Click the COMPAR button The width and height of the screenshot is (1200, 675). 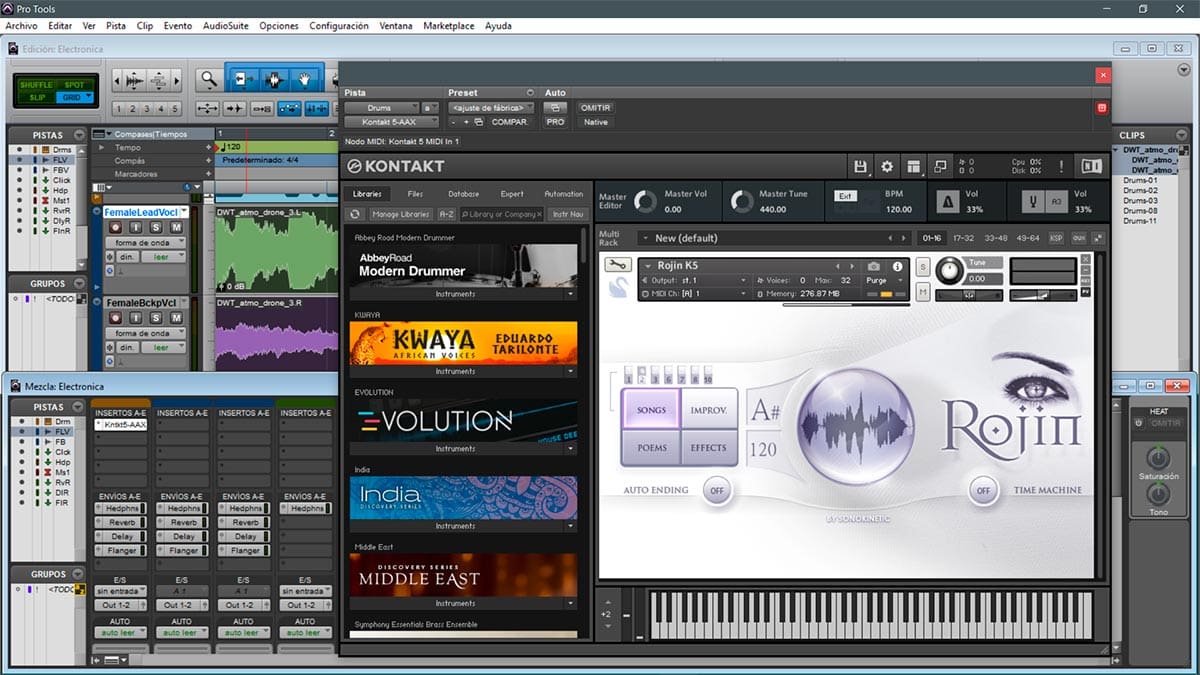pos(509,122)
